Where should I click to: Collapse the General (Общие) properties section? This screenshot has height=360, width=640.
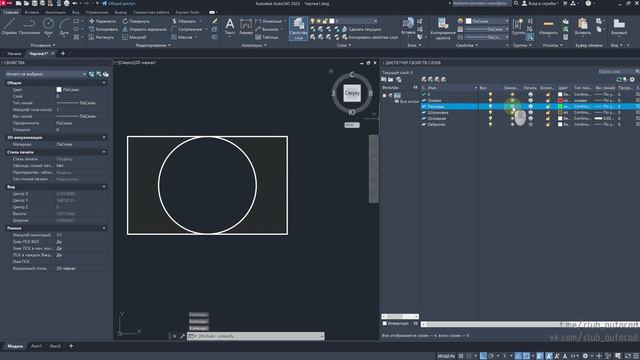pos(104,83)
